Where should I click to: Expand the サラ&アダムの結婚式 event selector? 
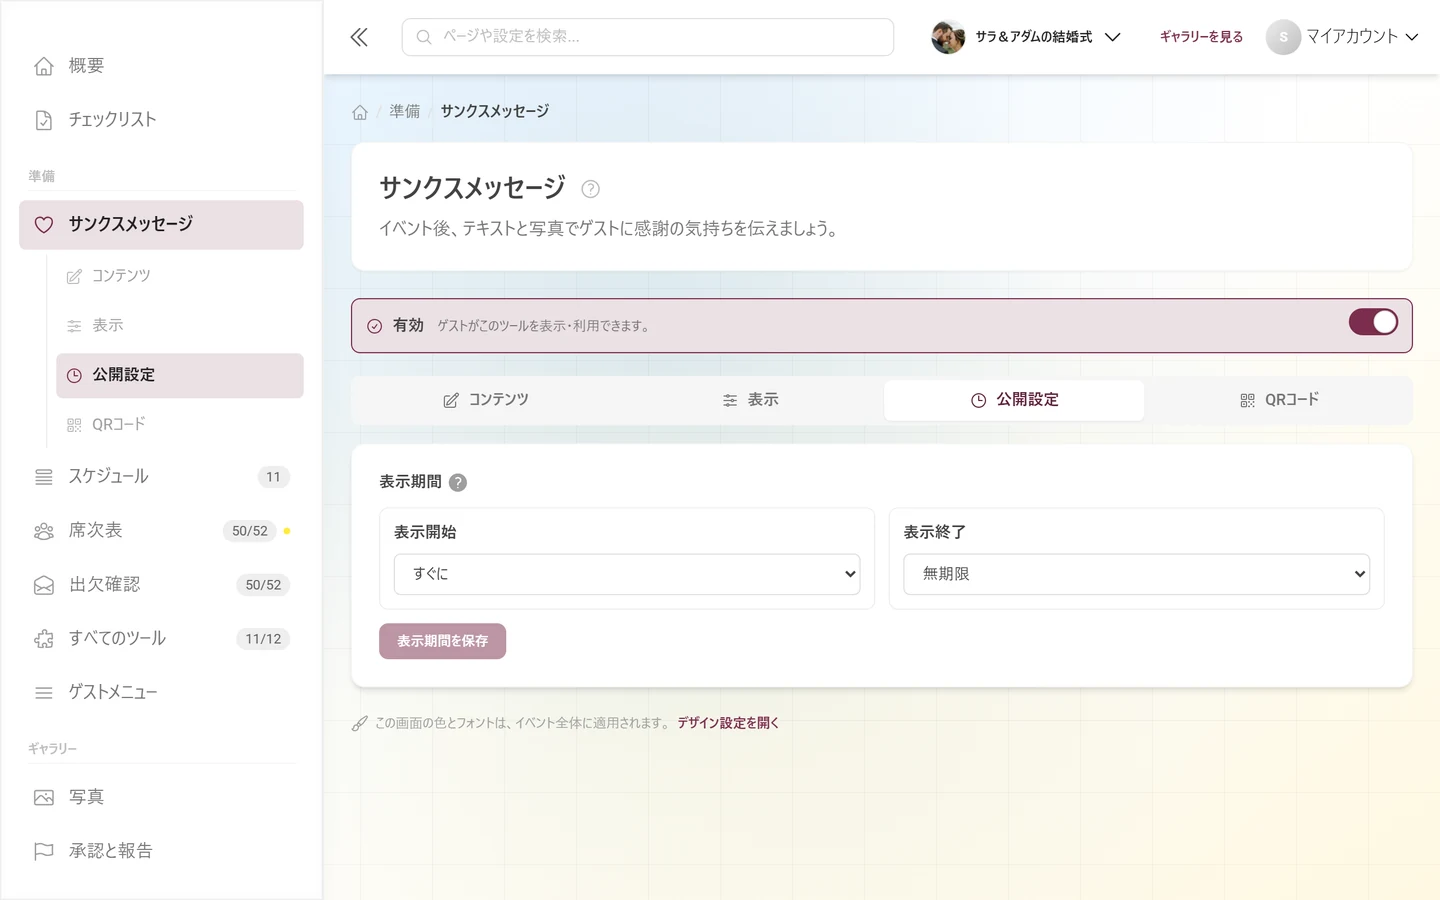pos(1026,37)
